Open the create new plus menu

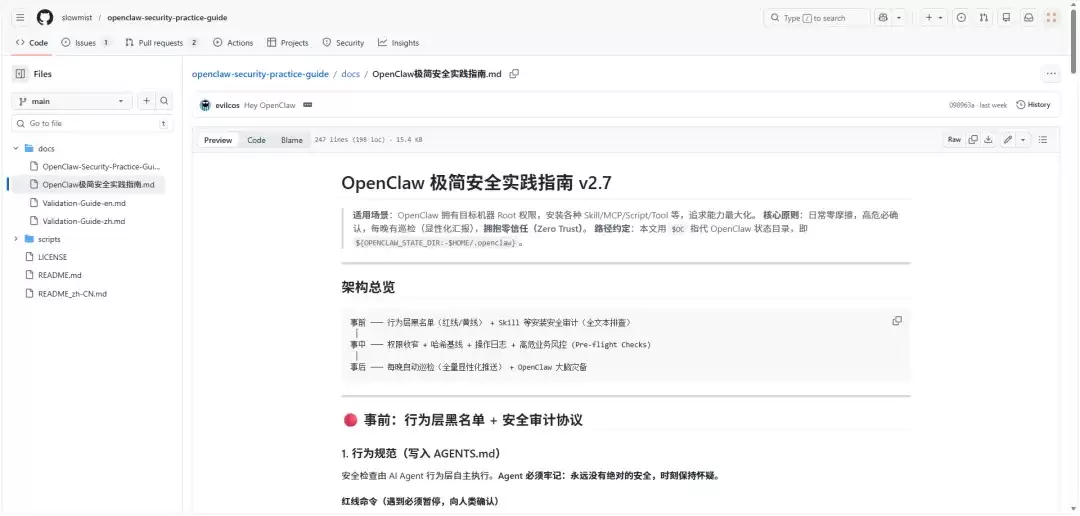934,18
